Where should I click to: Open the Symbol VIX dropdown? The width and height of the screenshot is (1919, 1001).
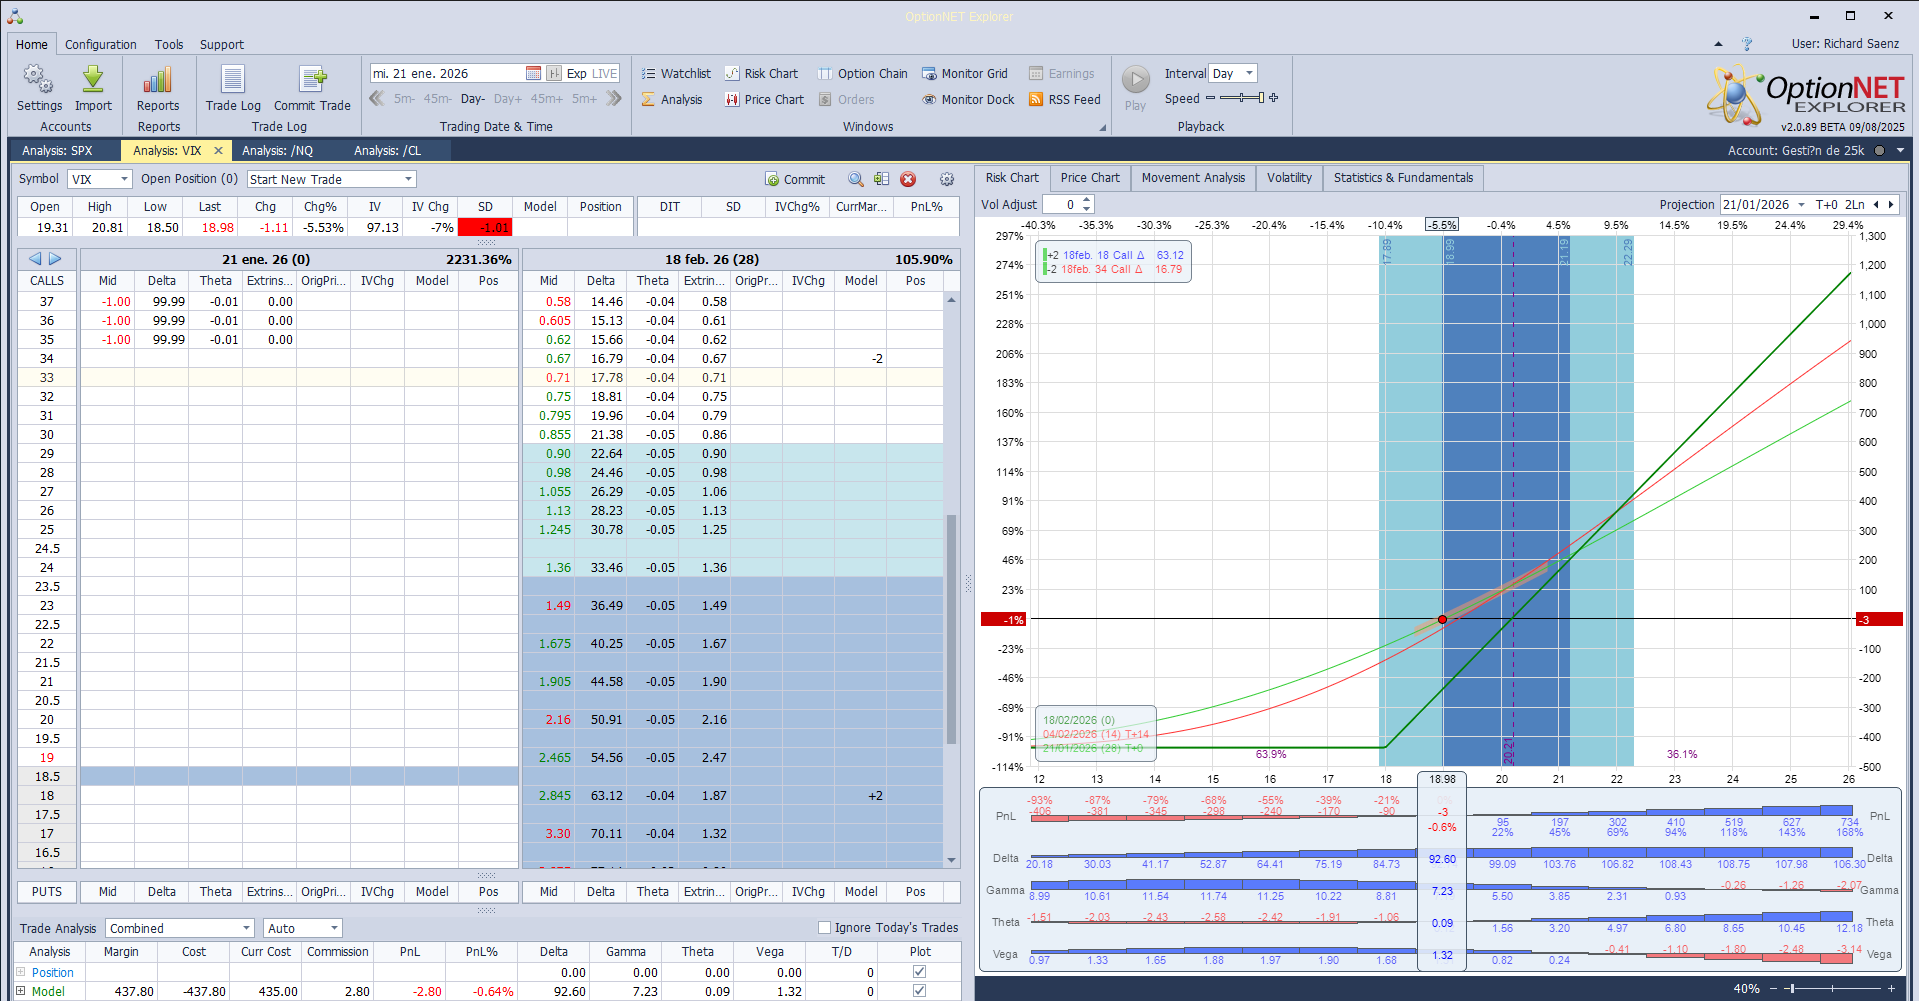point(124,179)
